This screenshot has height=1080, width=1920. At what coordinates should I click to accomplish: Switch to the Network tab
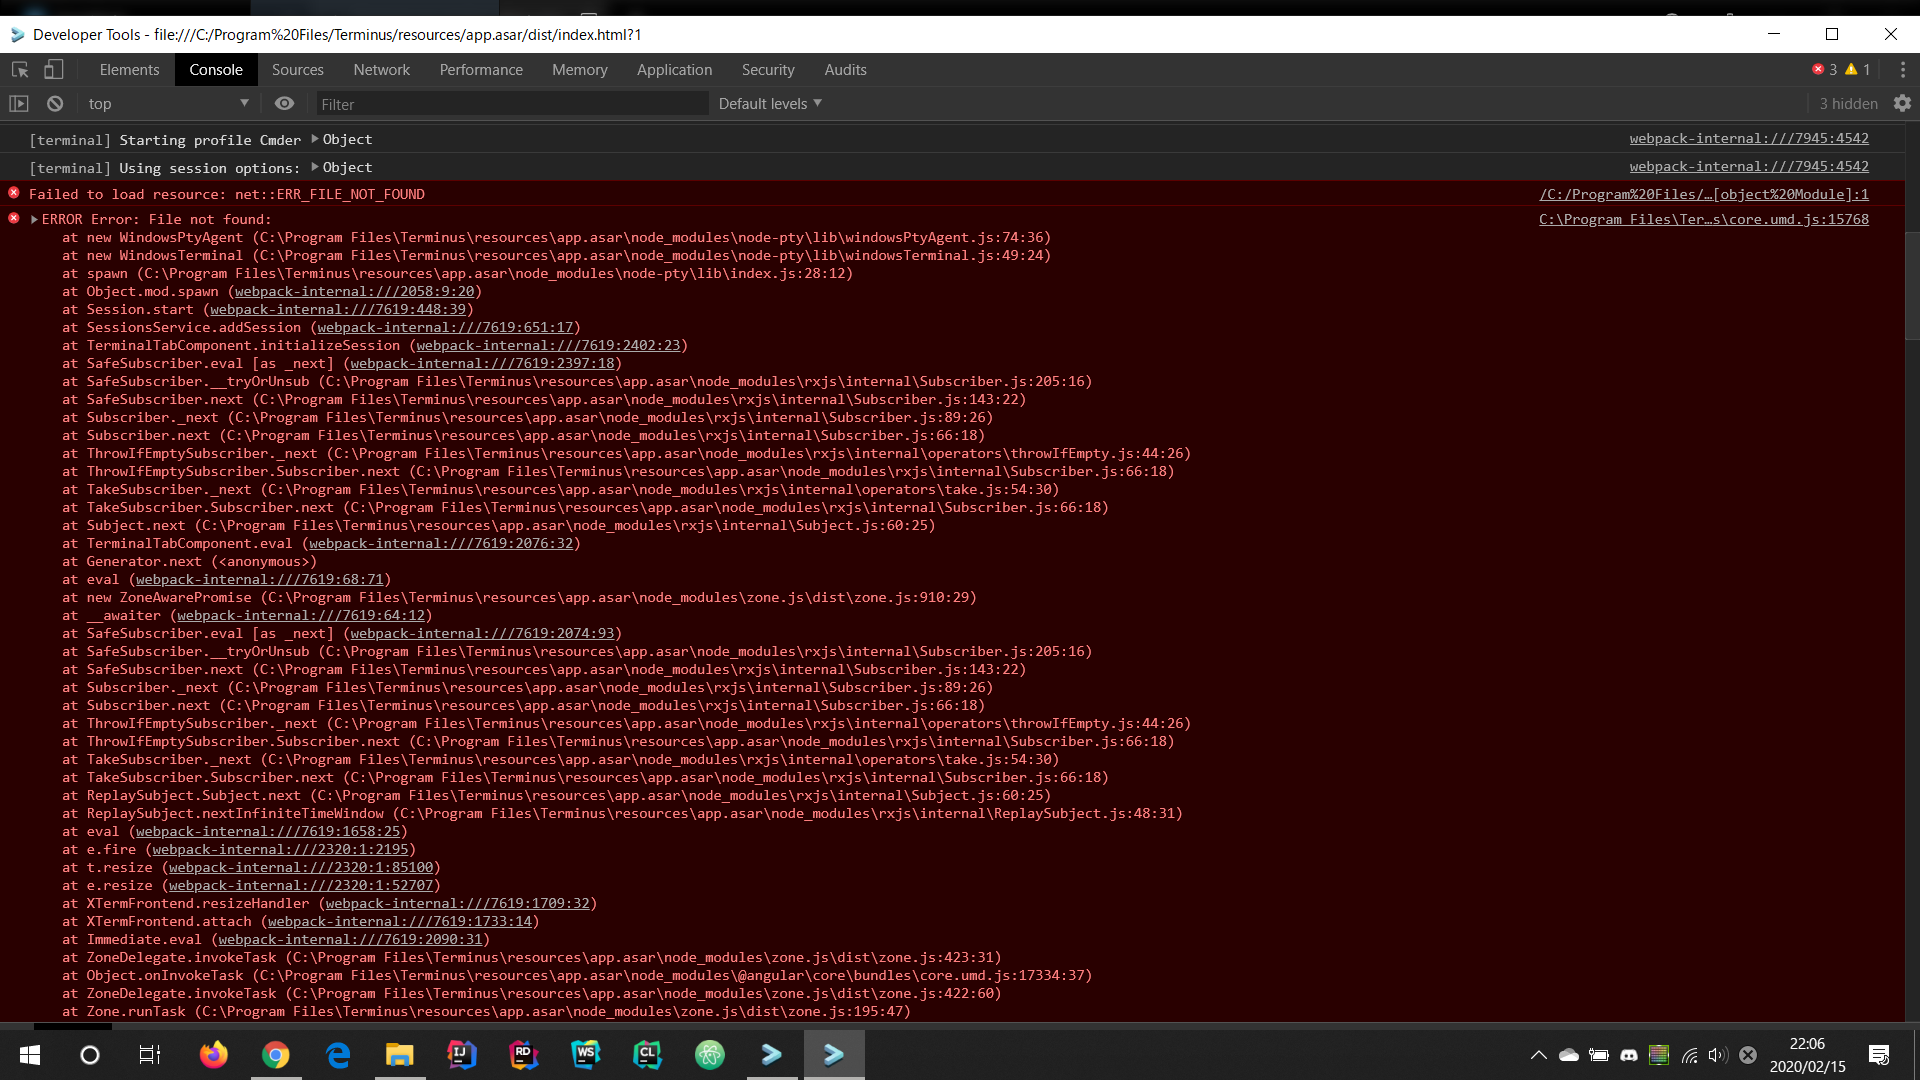coord(381,69)
